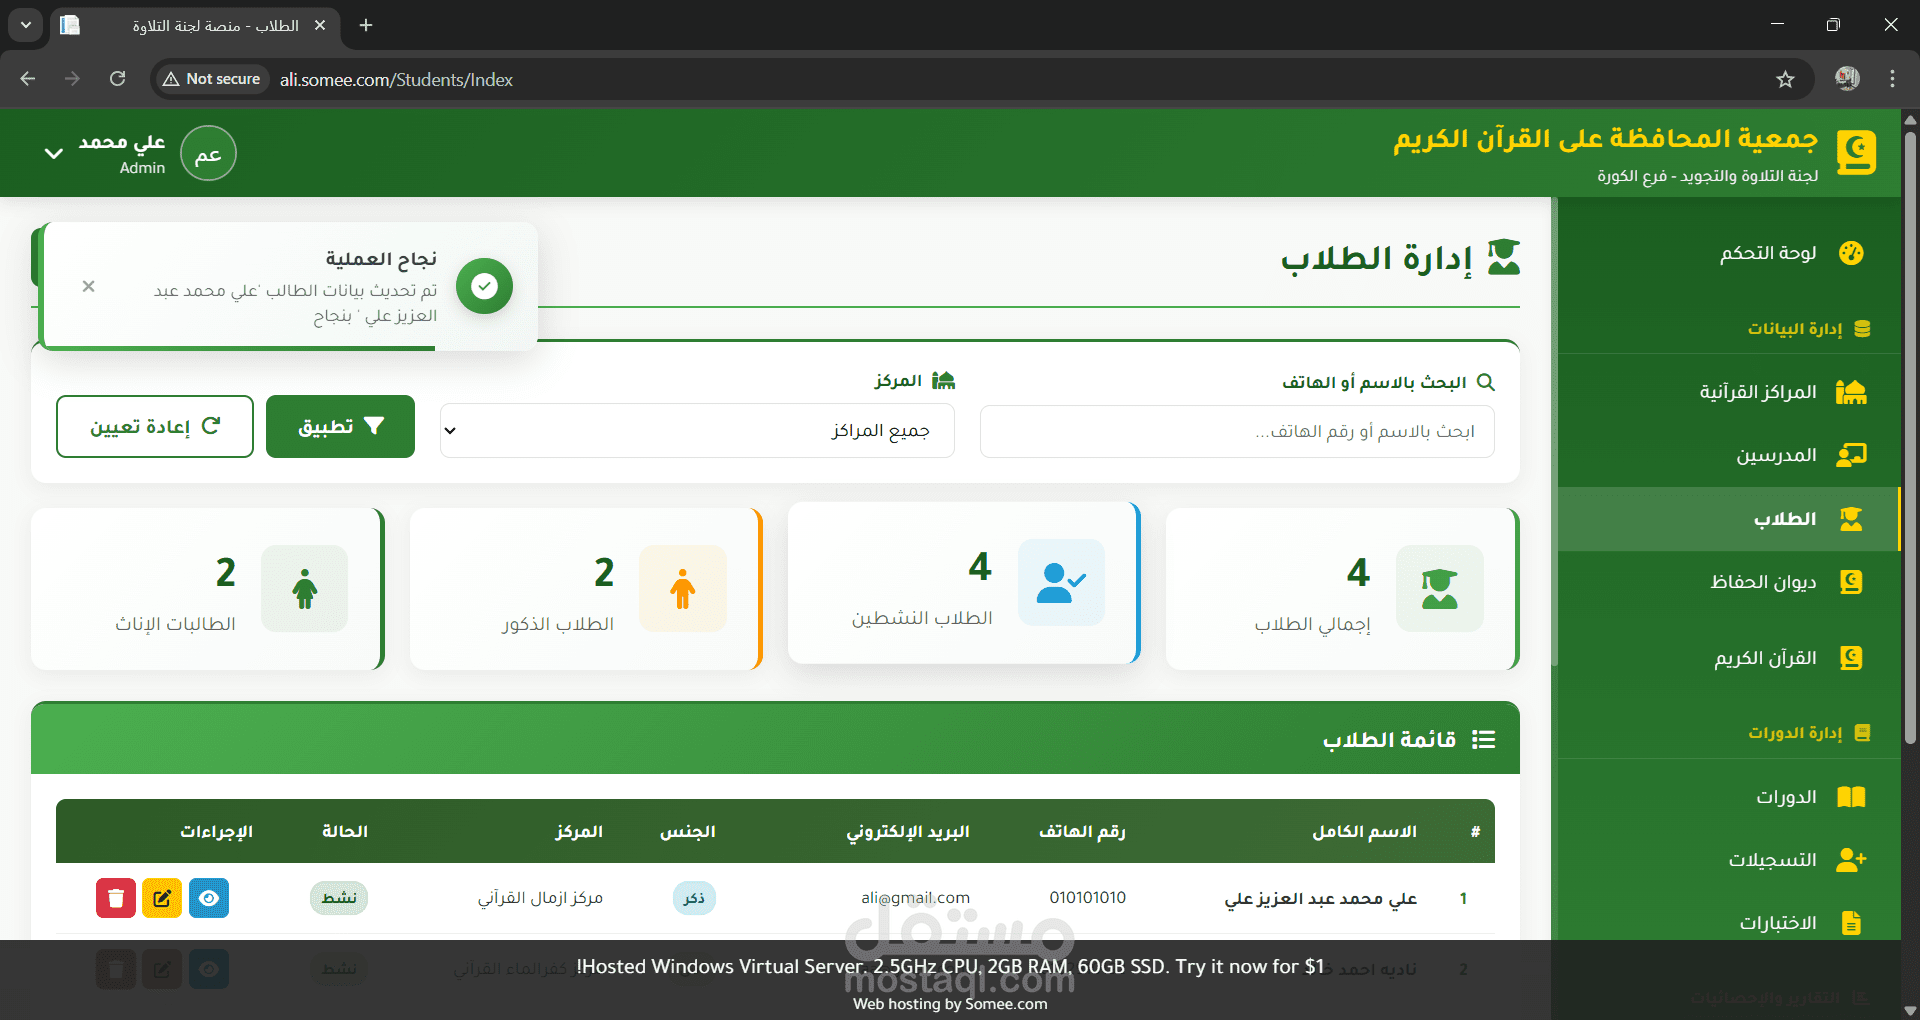
Task: View student علي محمد with eye button
Action: tap(209, 898)
